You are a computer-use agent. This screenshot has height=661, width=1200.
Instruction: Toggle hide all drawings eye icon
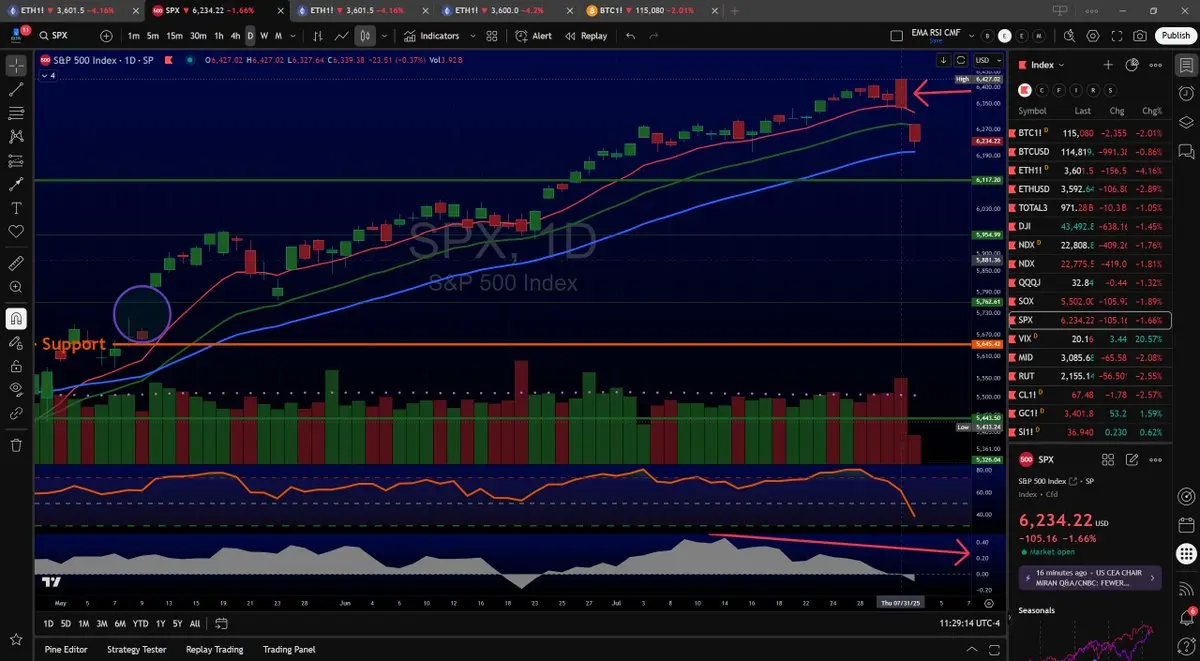pyautogui.click(x=16, y=388)
